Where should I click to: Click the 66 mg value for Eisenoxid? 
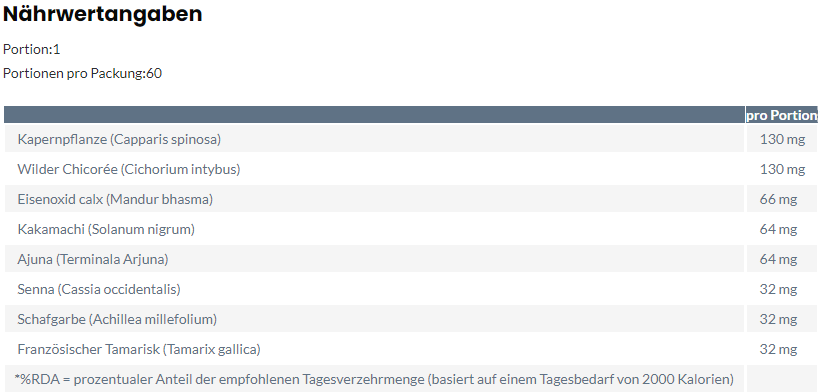tap(779, 199)
